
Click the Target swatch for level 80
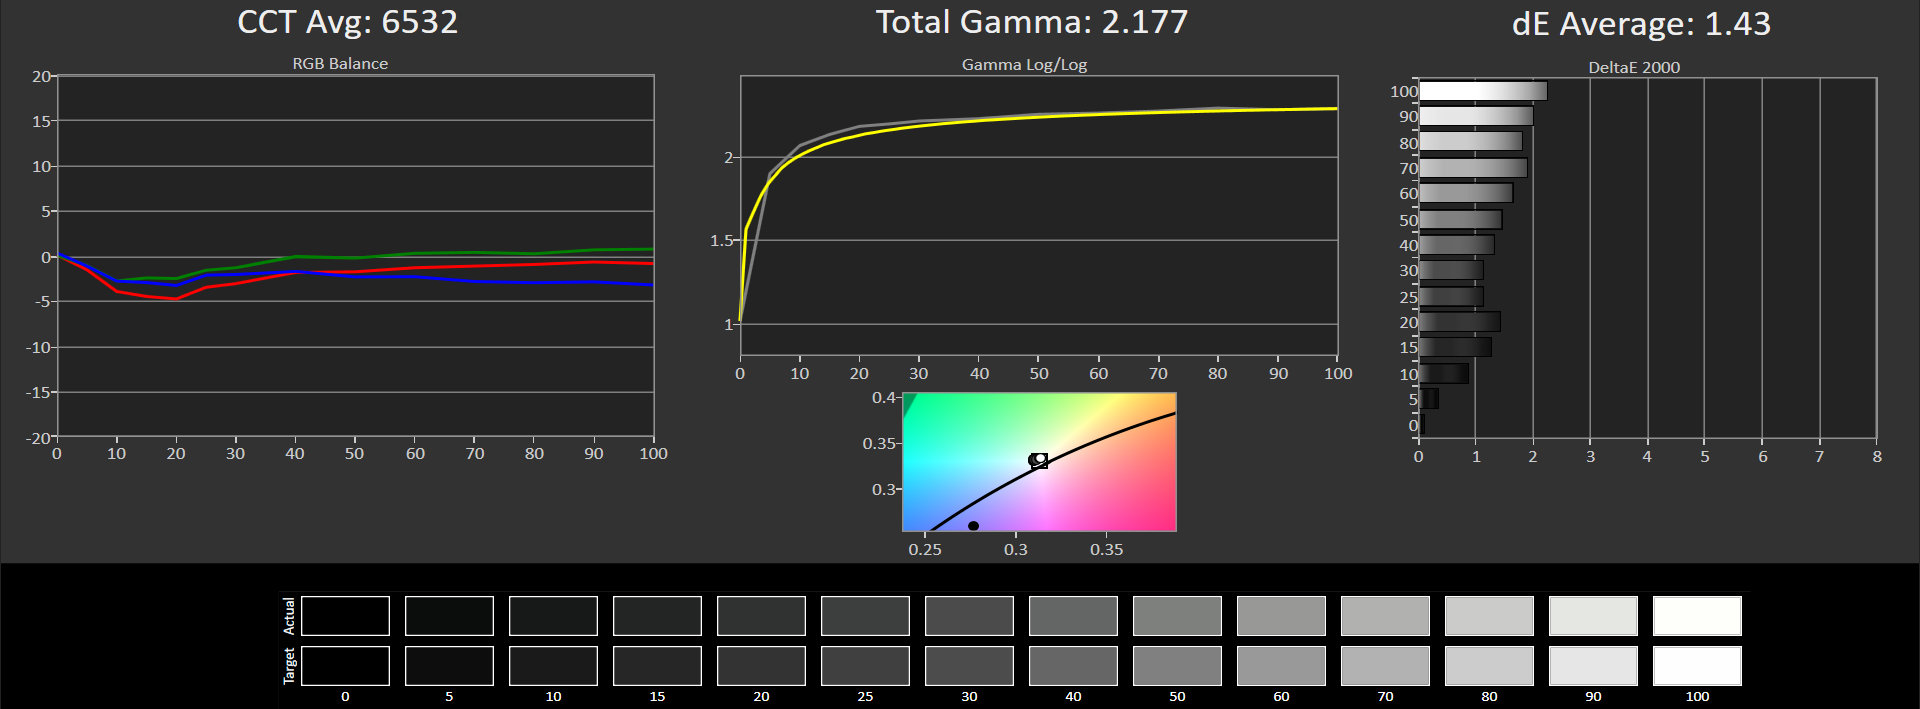pos(1489,666)
